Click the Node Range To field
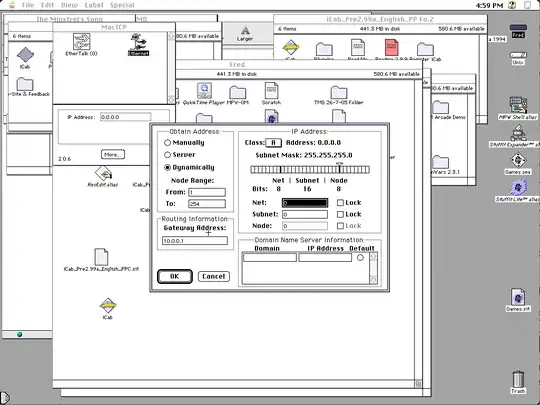 click(x=207, y=204)
